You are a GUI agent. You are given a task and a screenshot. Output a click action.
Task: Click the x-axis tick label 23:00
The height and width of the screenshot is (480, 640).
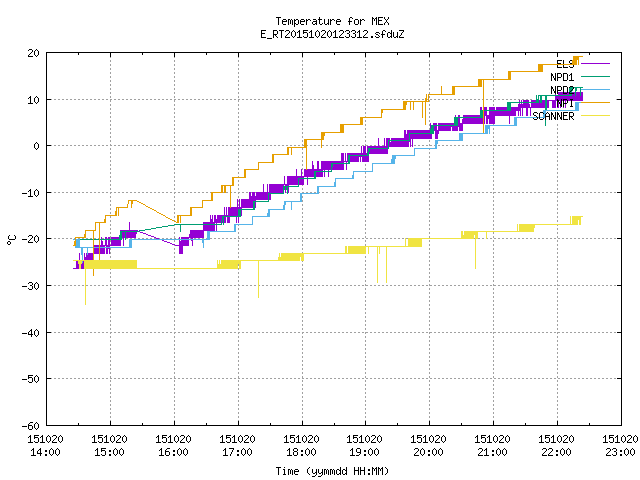620,452
